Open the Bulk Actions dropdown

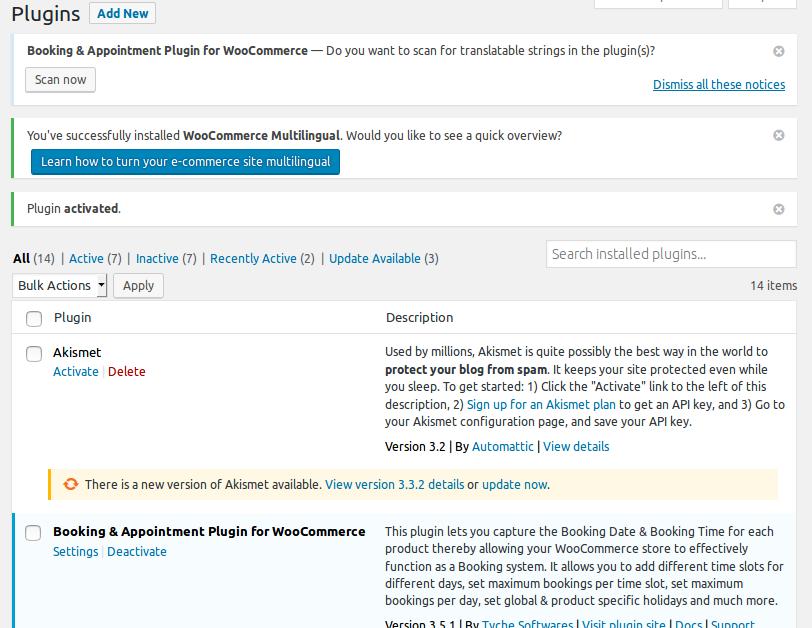61,285
